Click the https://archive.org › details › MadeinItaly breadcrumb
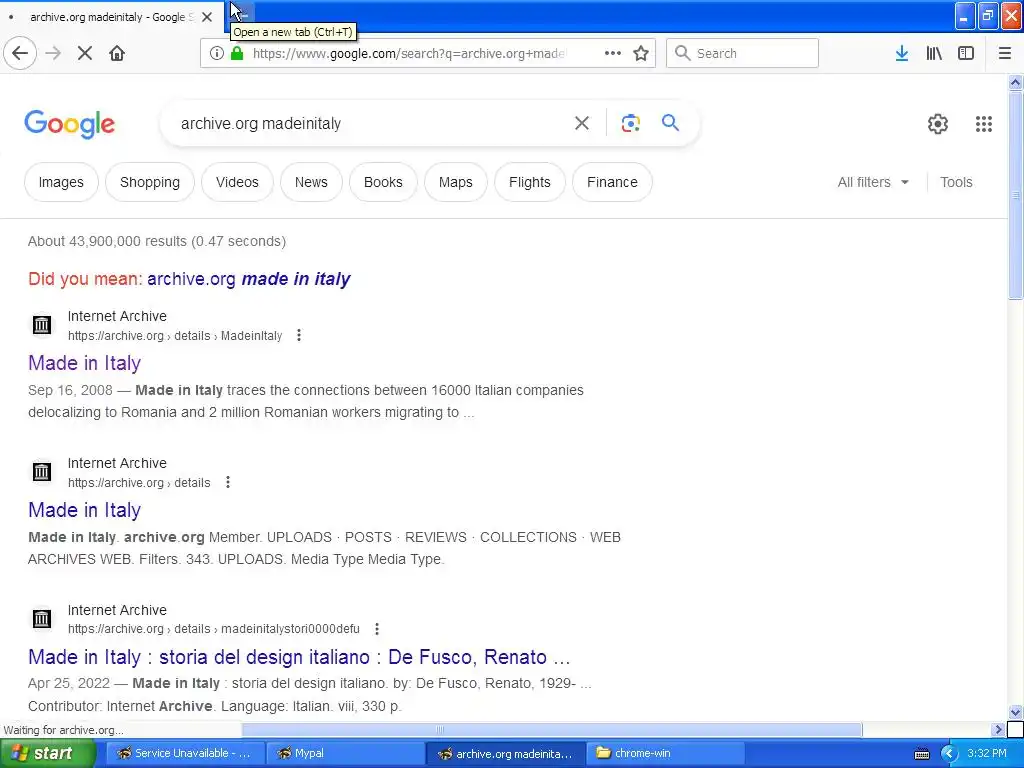The image size is (1024, 768). (175, 336)
